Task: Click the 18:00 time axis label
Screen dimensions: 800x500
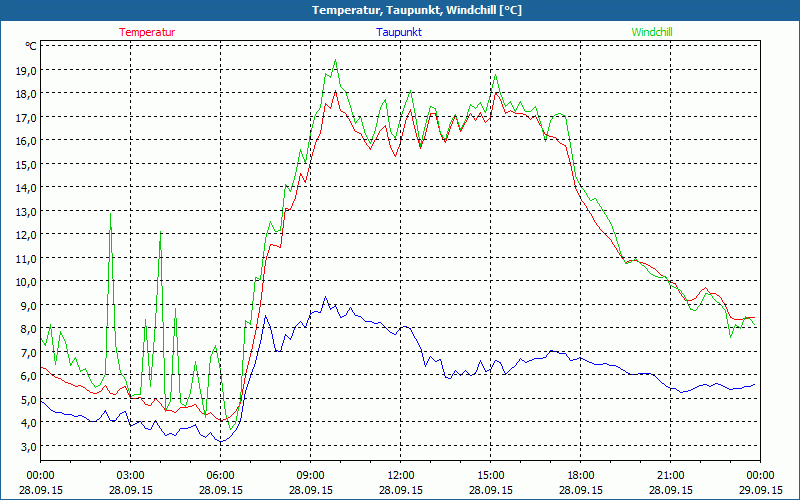Action: (581, 476)
